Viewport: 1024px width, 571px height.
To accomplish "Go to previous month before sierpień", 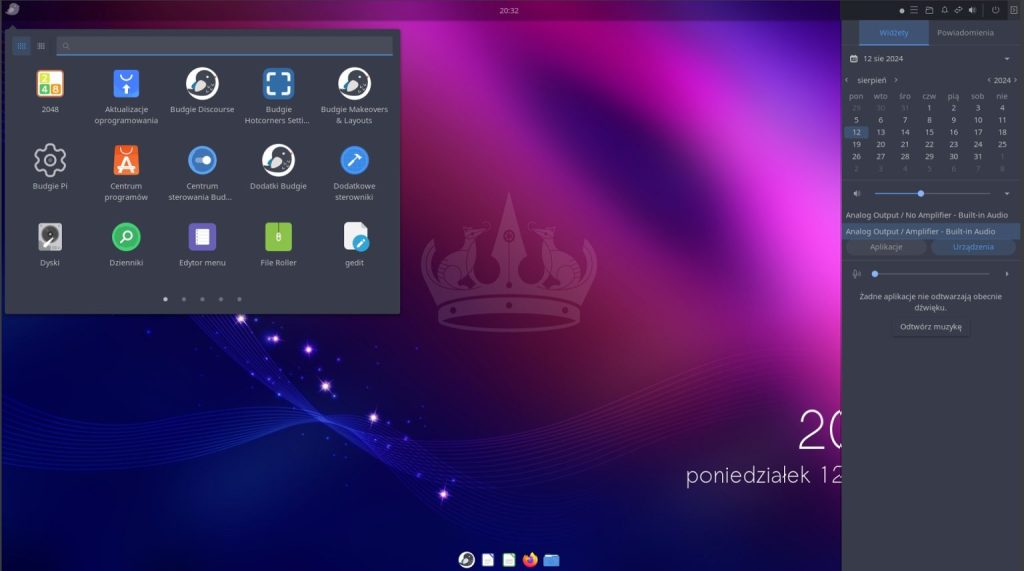I will [847, 80].
